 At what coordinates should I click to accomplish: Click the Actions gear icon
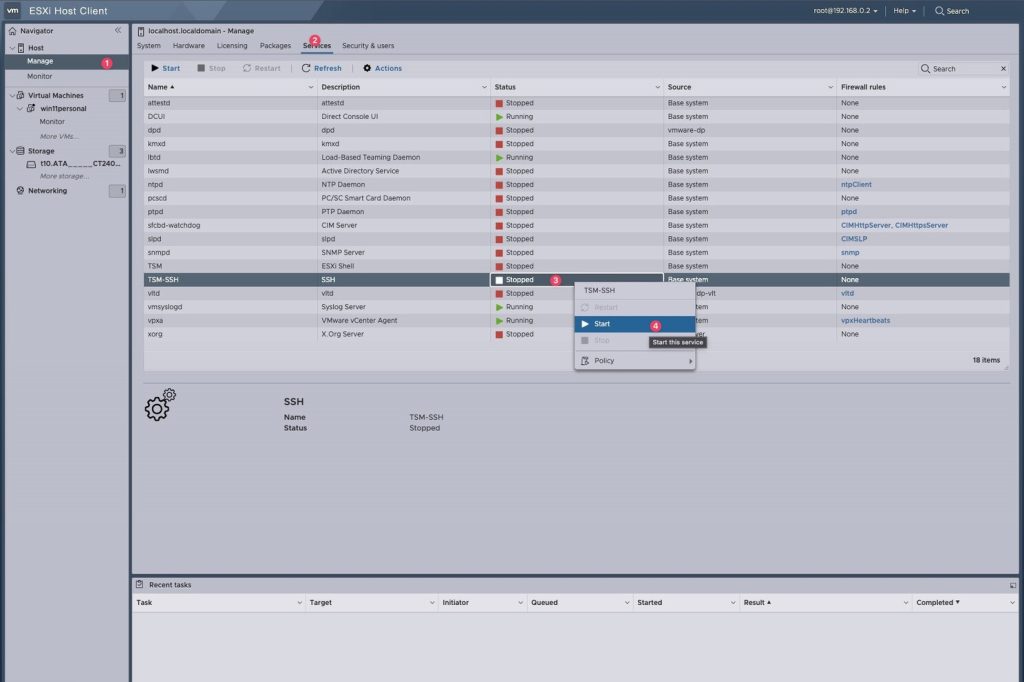(367, 68)
